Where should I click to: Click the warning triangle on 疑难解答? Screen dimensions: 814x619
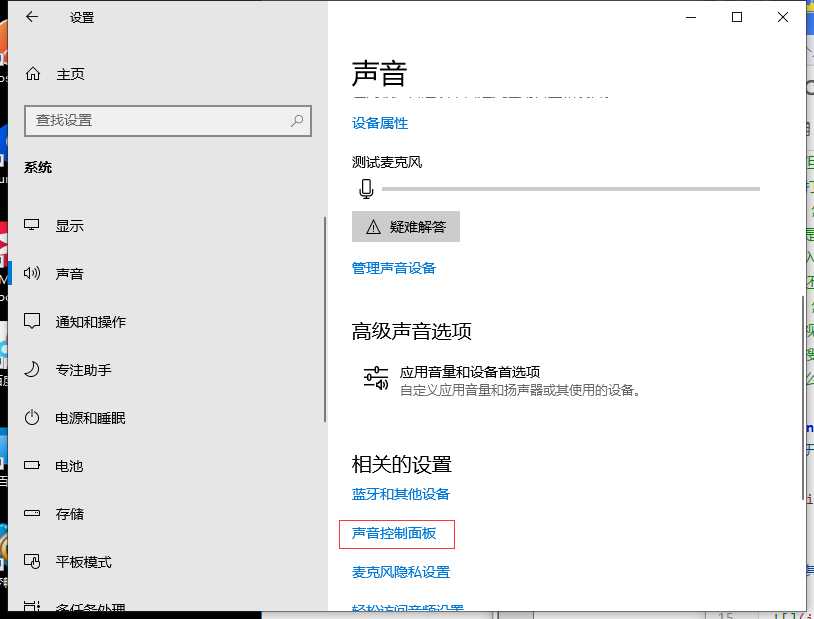click(373, 227)
